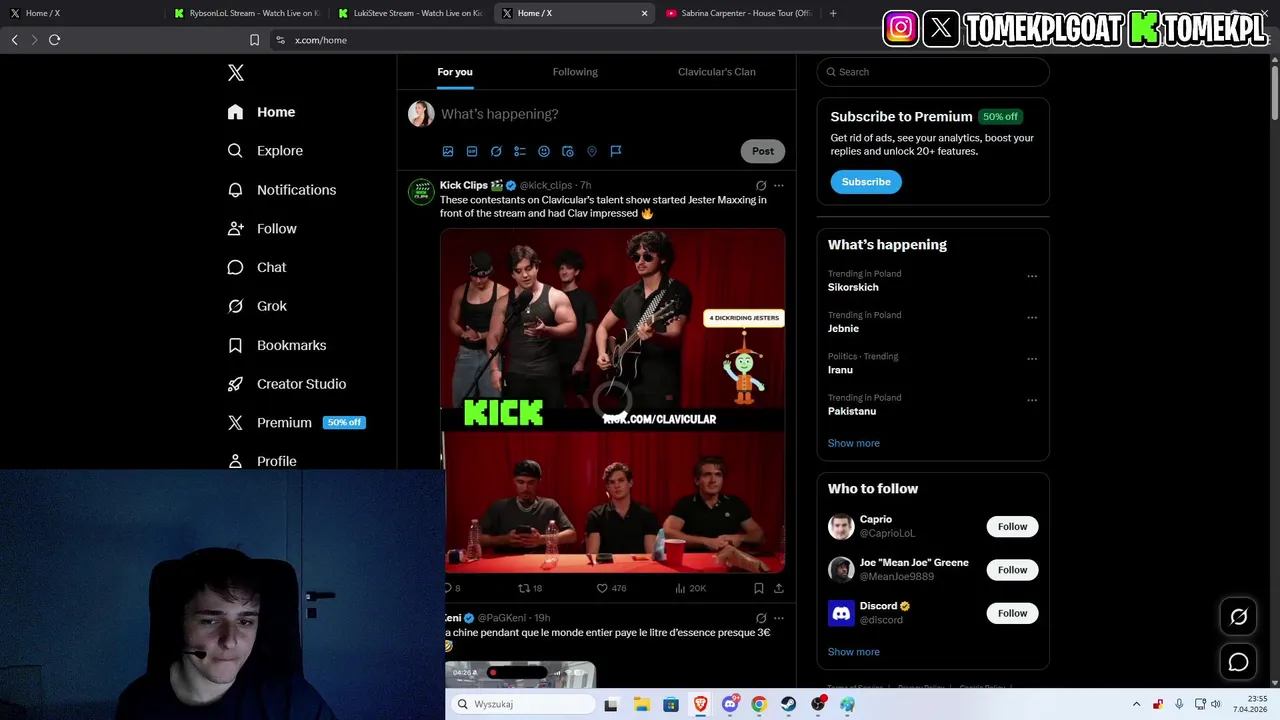1280x720 pixels.
Task: Share the Kick Clips post
Action: [x=779, y=588]
